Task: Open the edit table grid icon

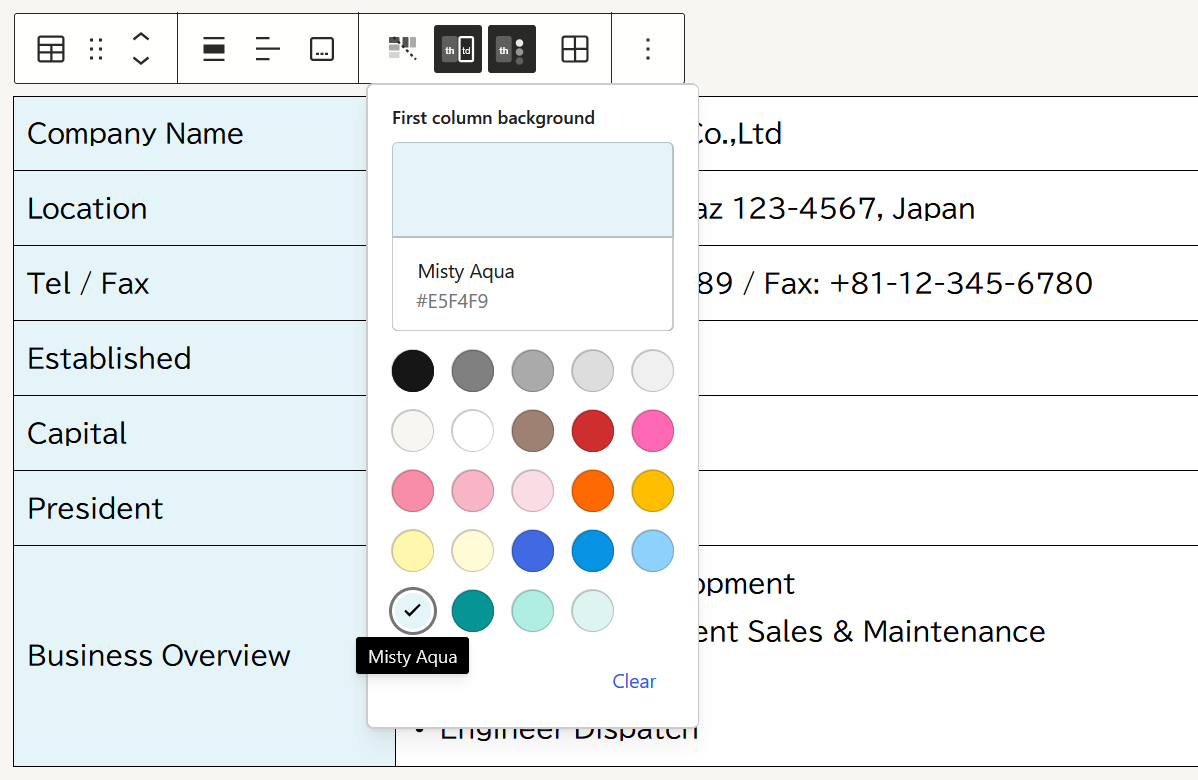Action: 575,50
